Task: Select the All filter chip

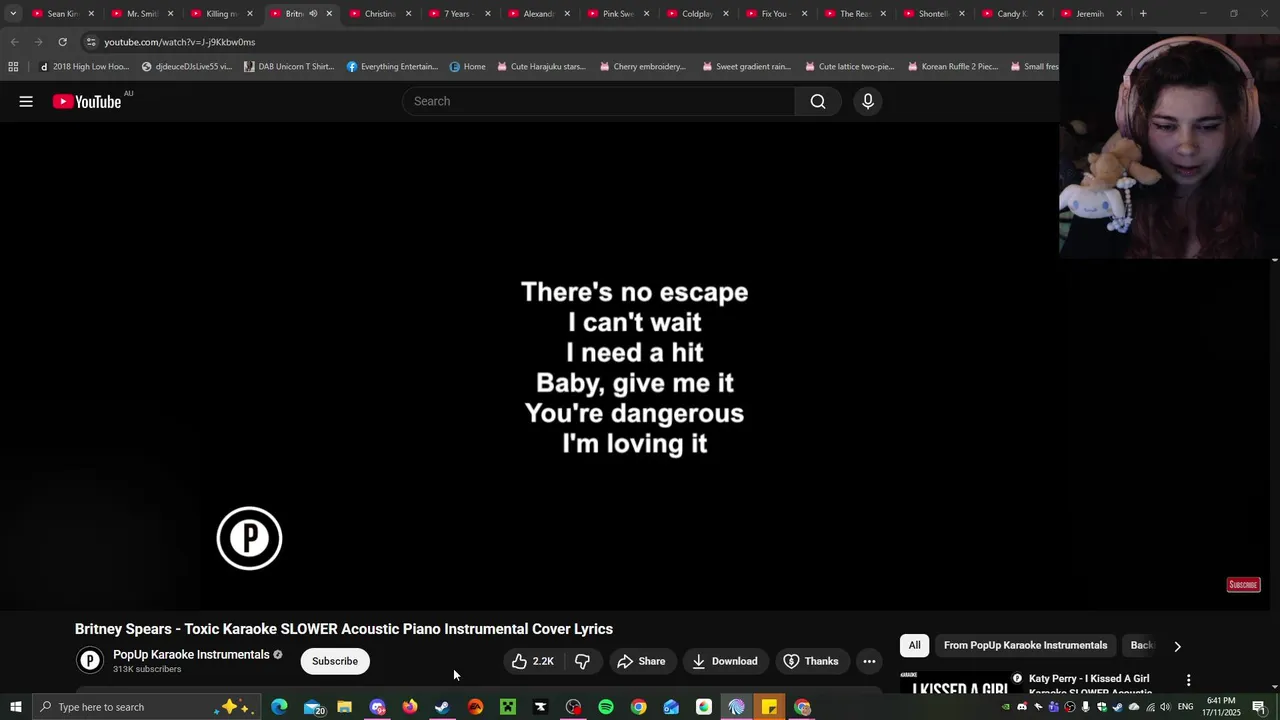Action: (914, 646)
